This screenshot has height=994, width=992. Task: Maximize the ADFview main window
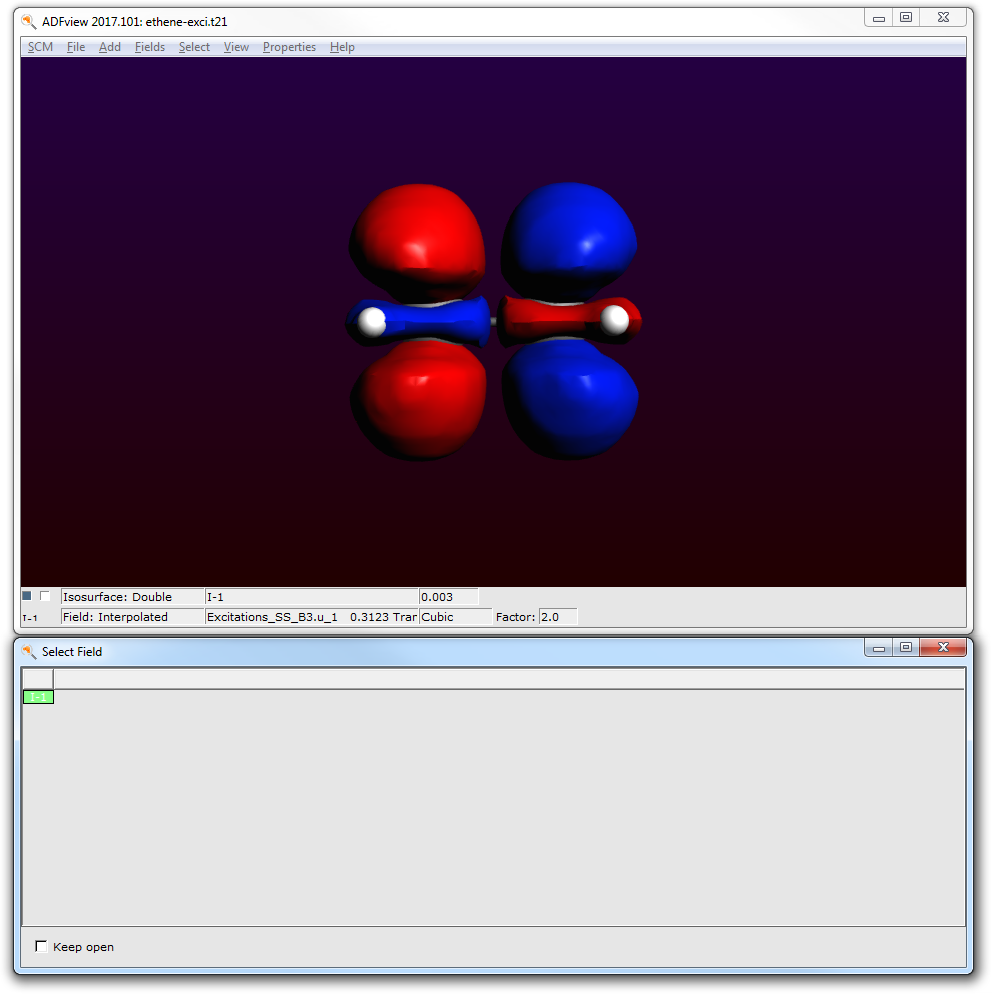click(906, 18)
